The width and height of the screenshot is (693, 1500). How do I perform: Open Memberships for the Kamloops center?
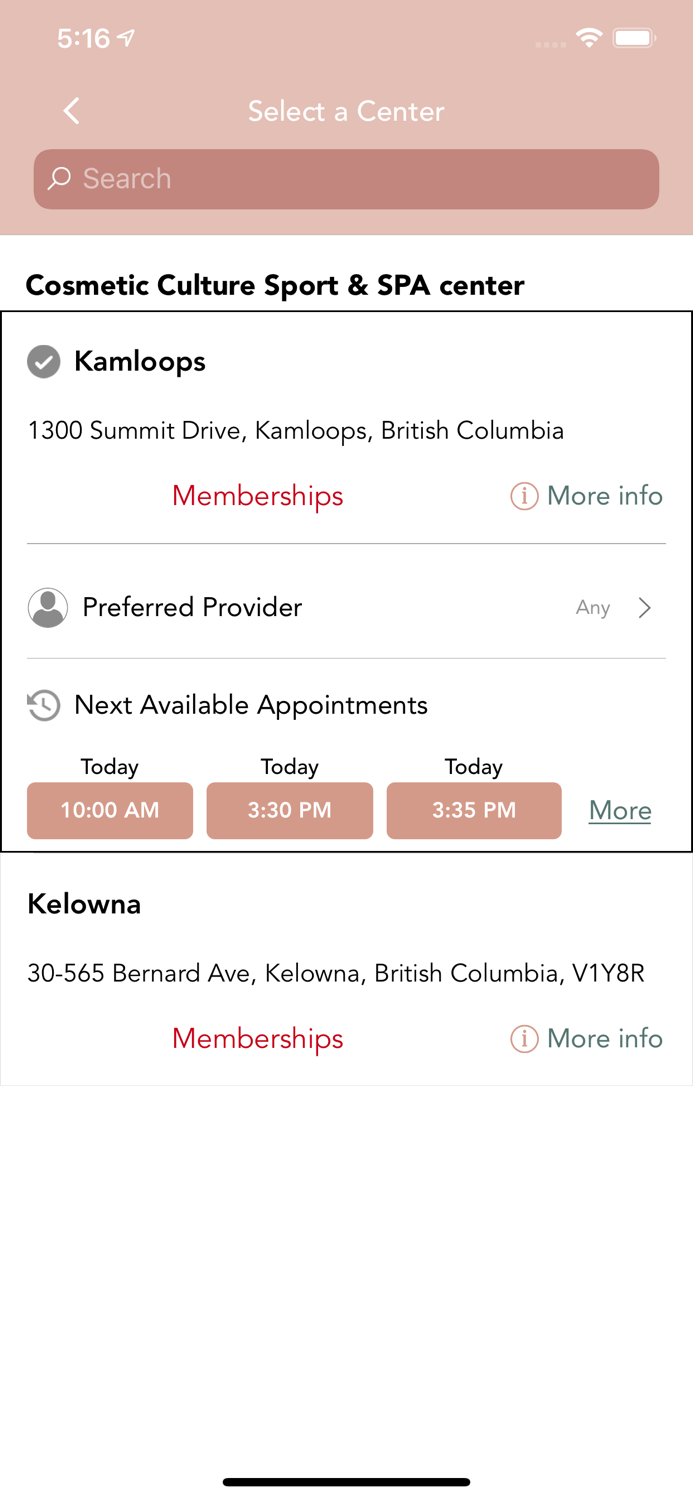[x=257, y=496]
